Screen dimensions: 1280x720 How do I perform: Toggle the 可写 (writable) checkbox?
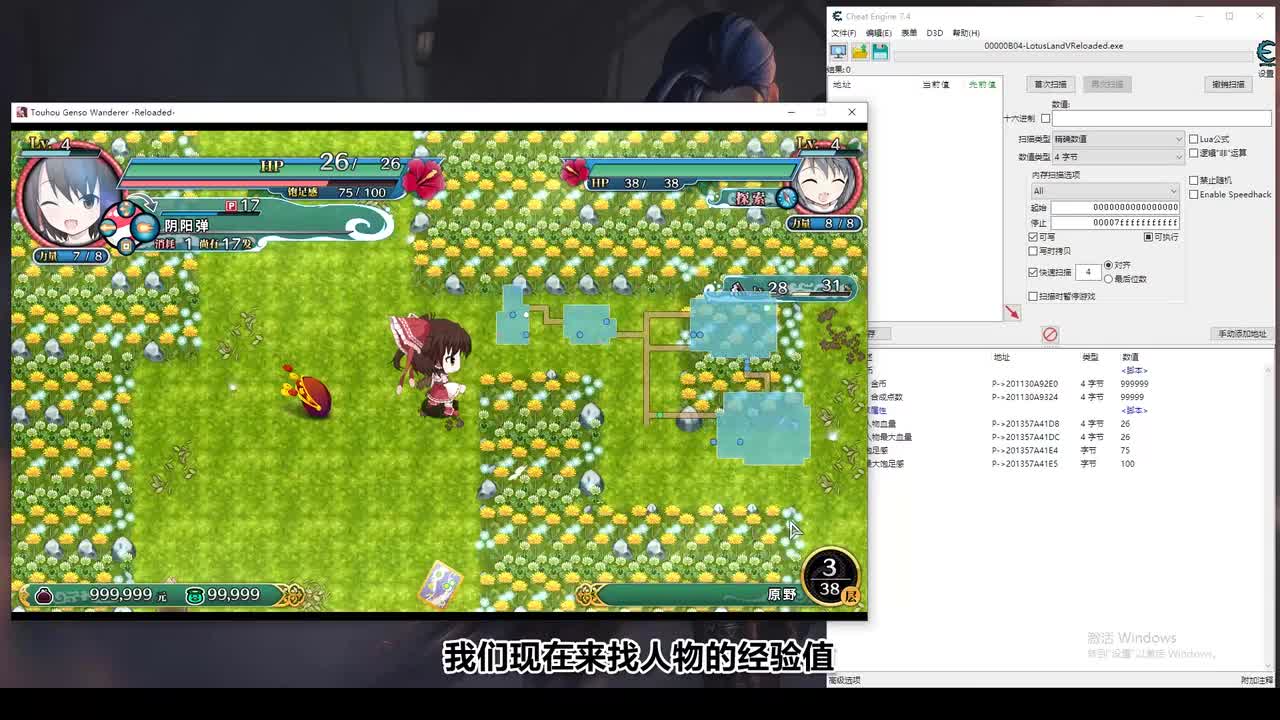(1034, 237)
